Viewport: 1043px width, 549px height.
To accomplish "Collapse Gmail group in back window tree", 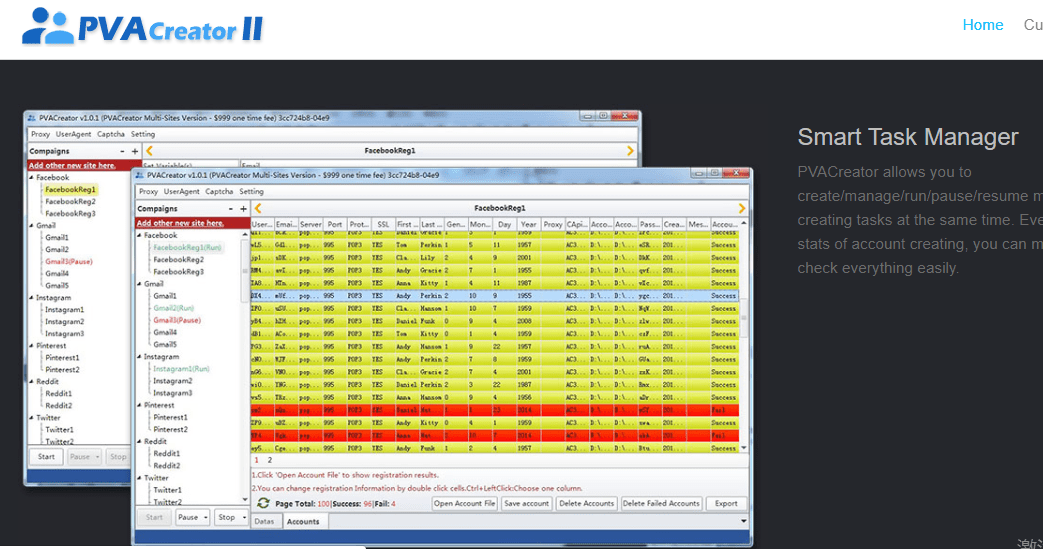I will pyautogui.click(x=31, y=226).
